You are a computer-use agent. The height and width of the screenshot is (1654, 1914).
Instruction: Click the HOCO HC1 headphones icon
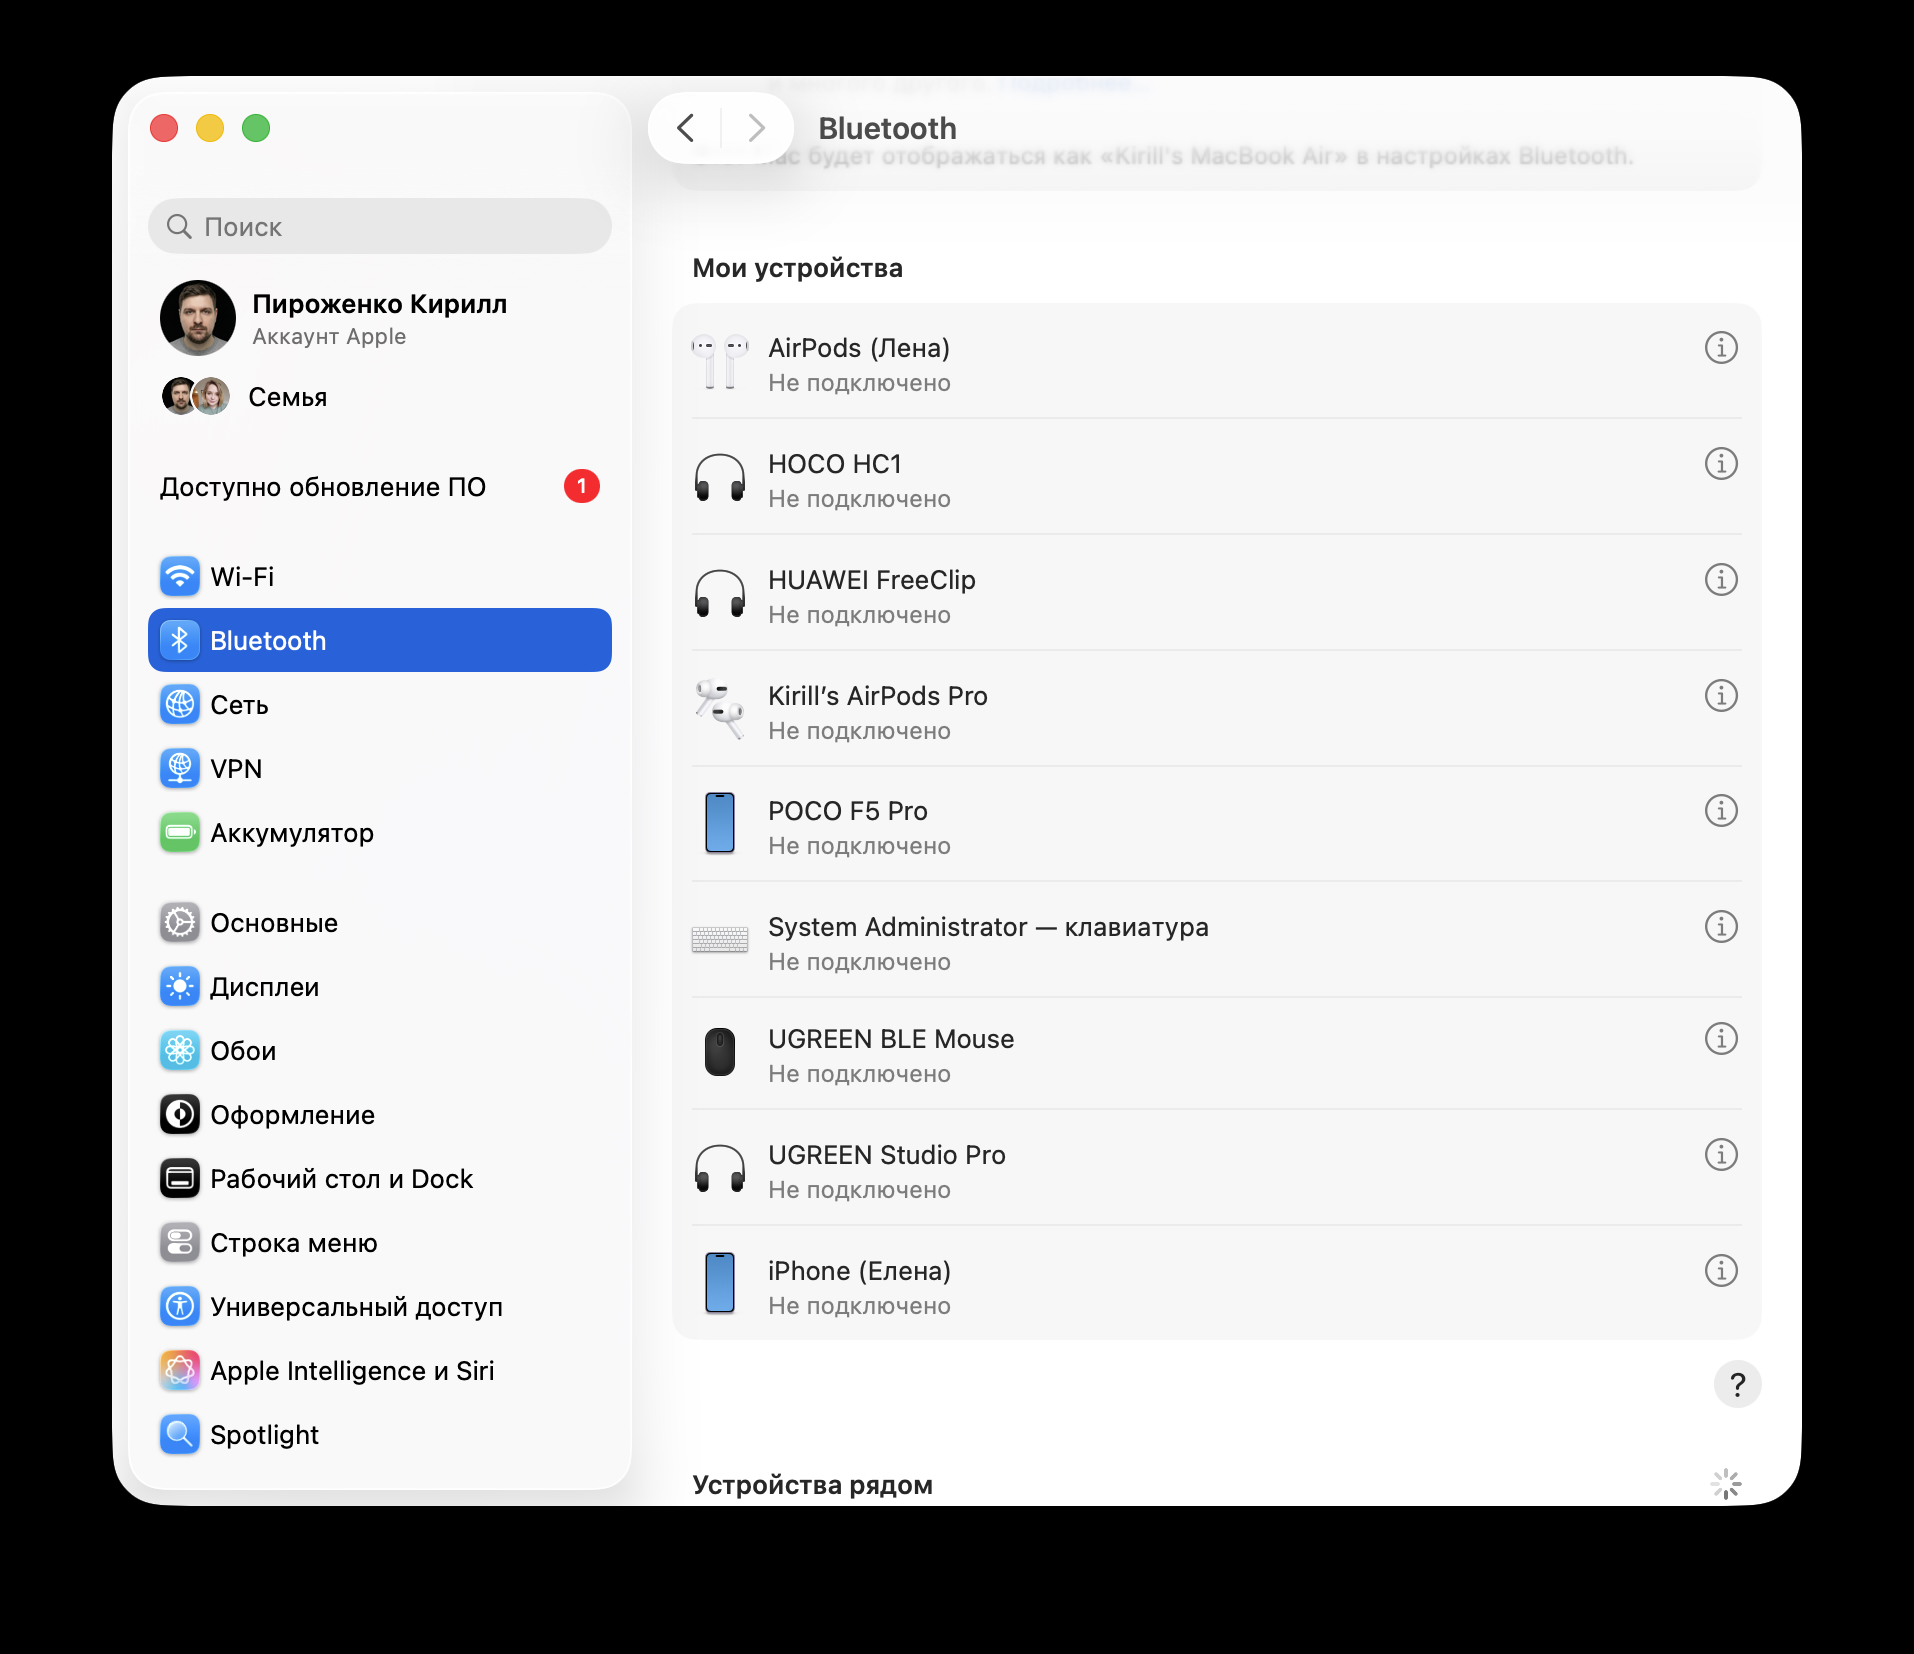pyautogui.click(x=720, y=478)
